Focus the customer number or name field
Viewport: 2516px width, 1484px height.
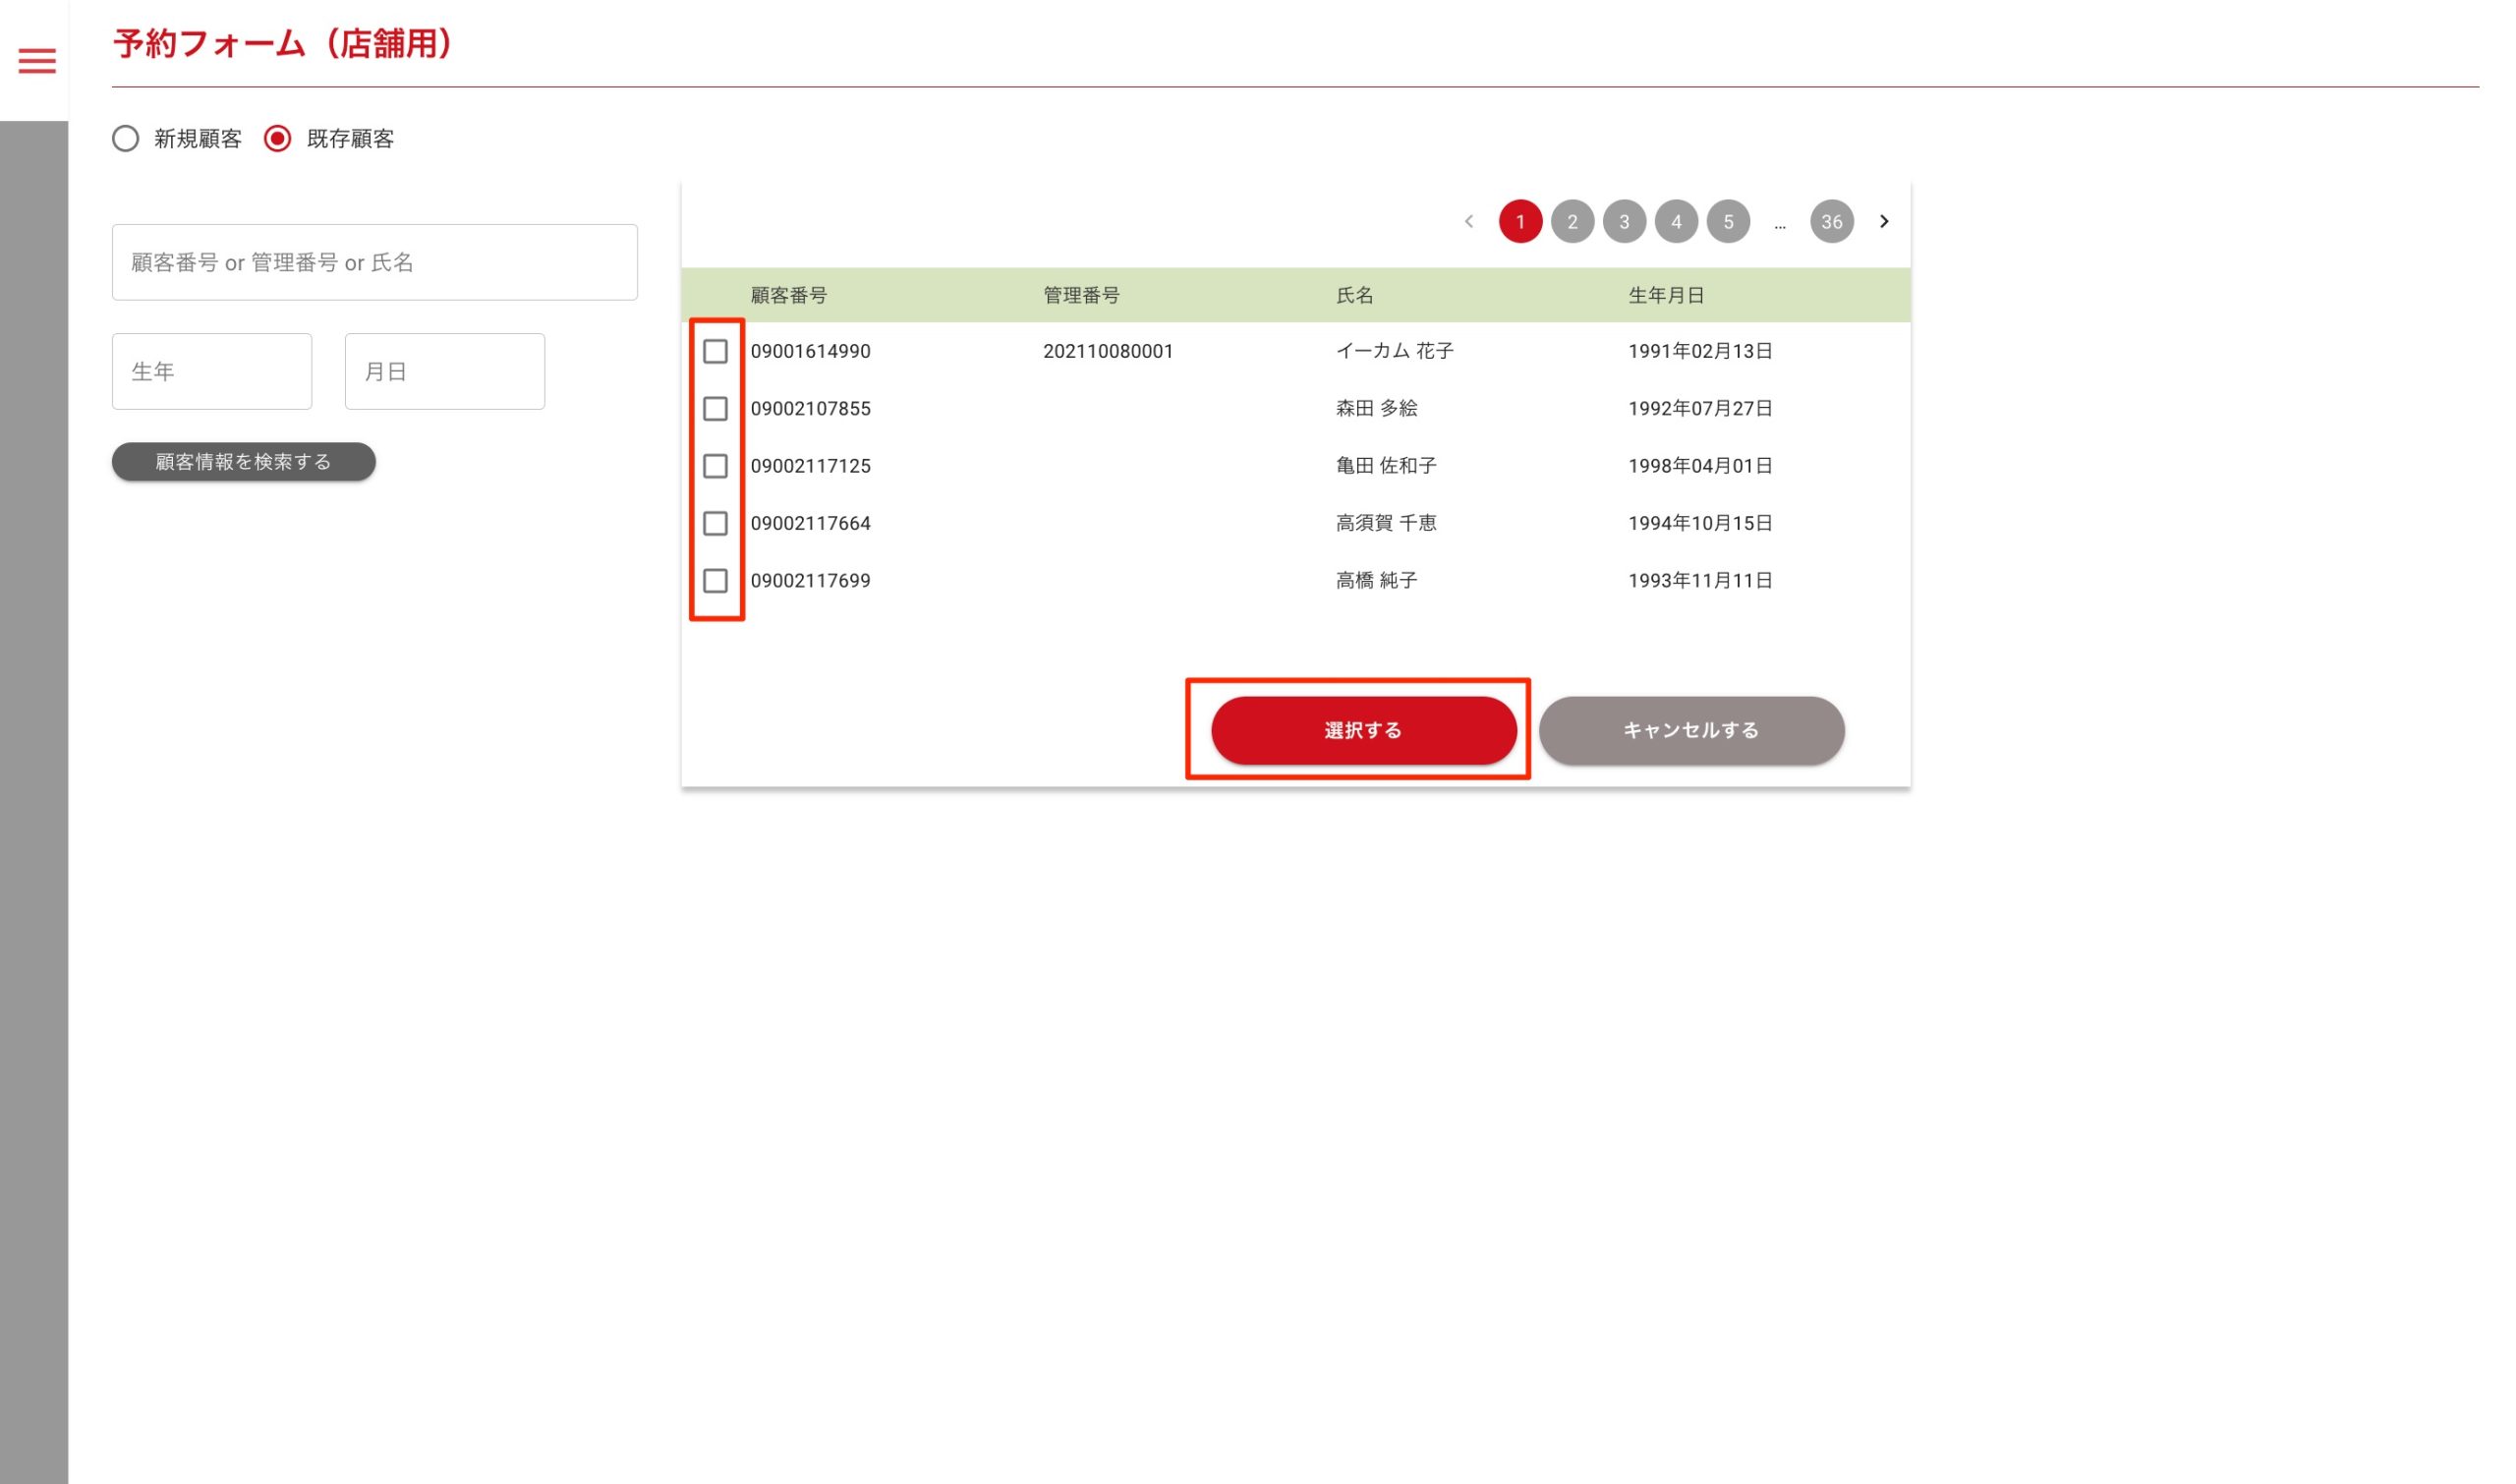point(374,262)
